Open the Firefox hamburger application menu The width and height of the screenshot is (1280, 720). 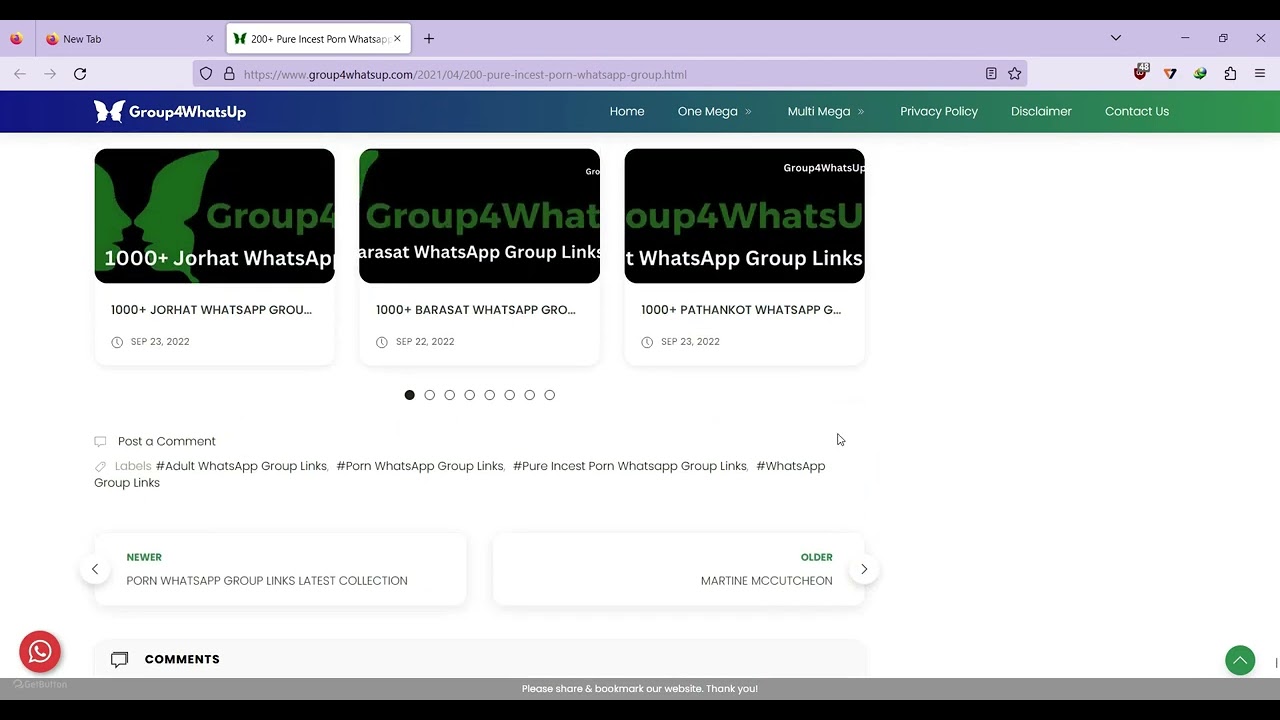pyautogui.click(x=1260, y=74)
